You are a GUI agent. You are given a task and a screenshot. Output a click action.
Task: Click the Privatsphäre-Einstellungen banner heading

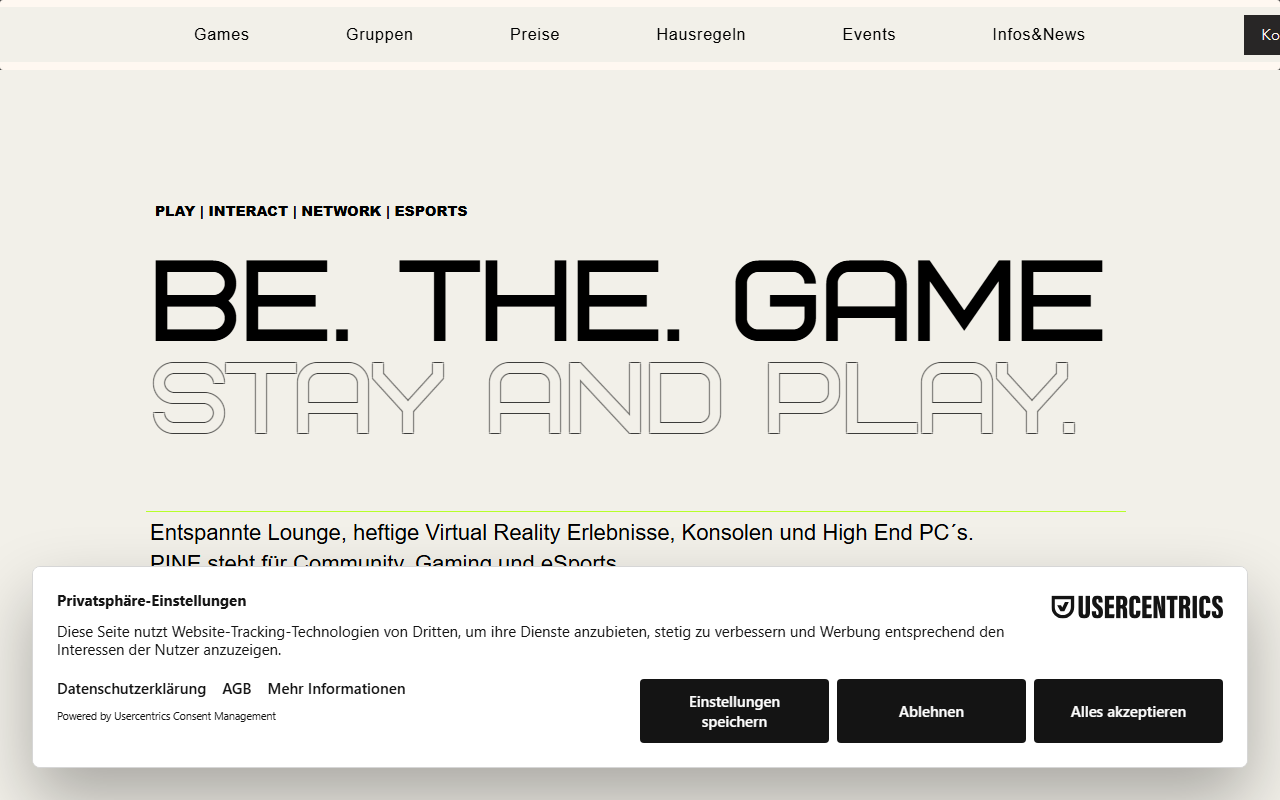[x=151, y=601]
